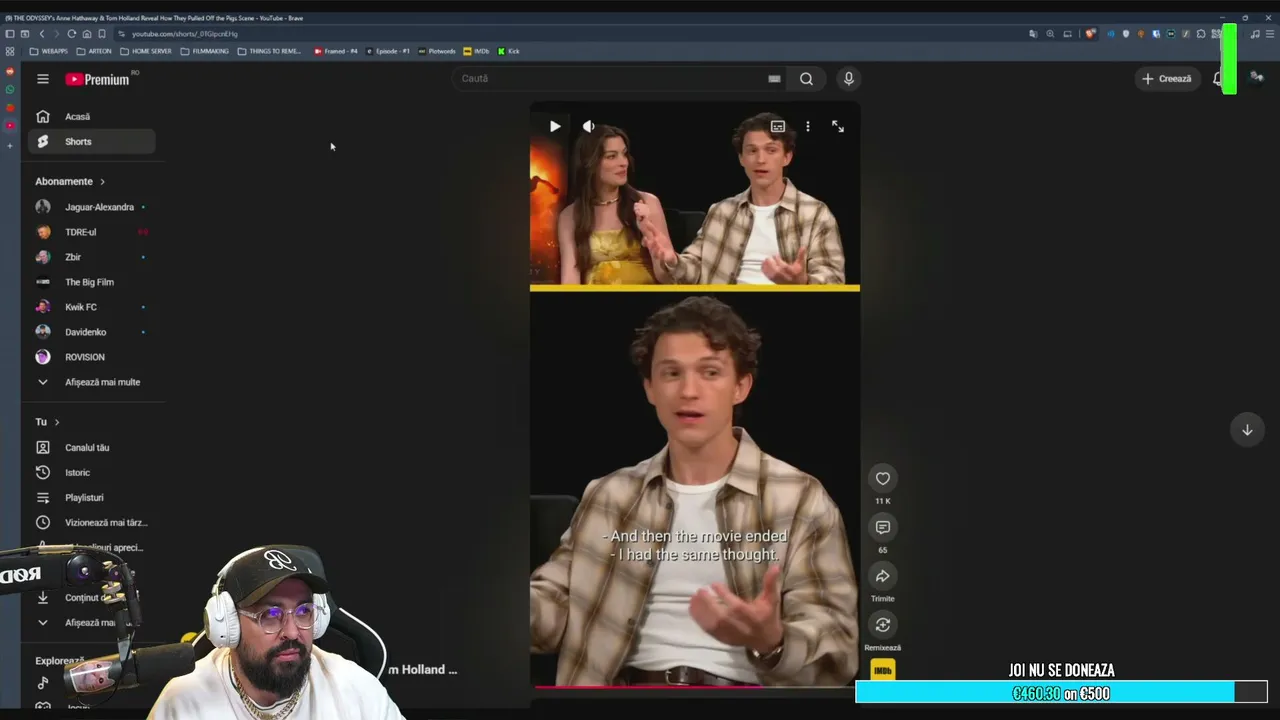Image resolution: width=1280 pixels, height=720 pixels.
Task: Open the IMDb bookmark
Action: [477, 51]
